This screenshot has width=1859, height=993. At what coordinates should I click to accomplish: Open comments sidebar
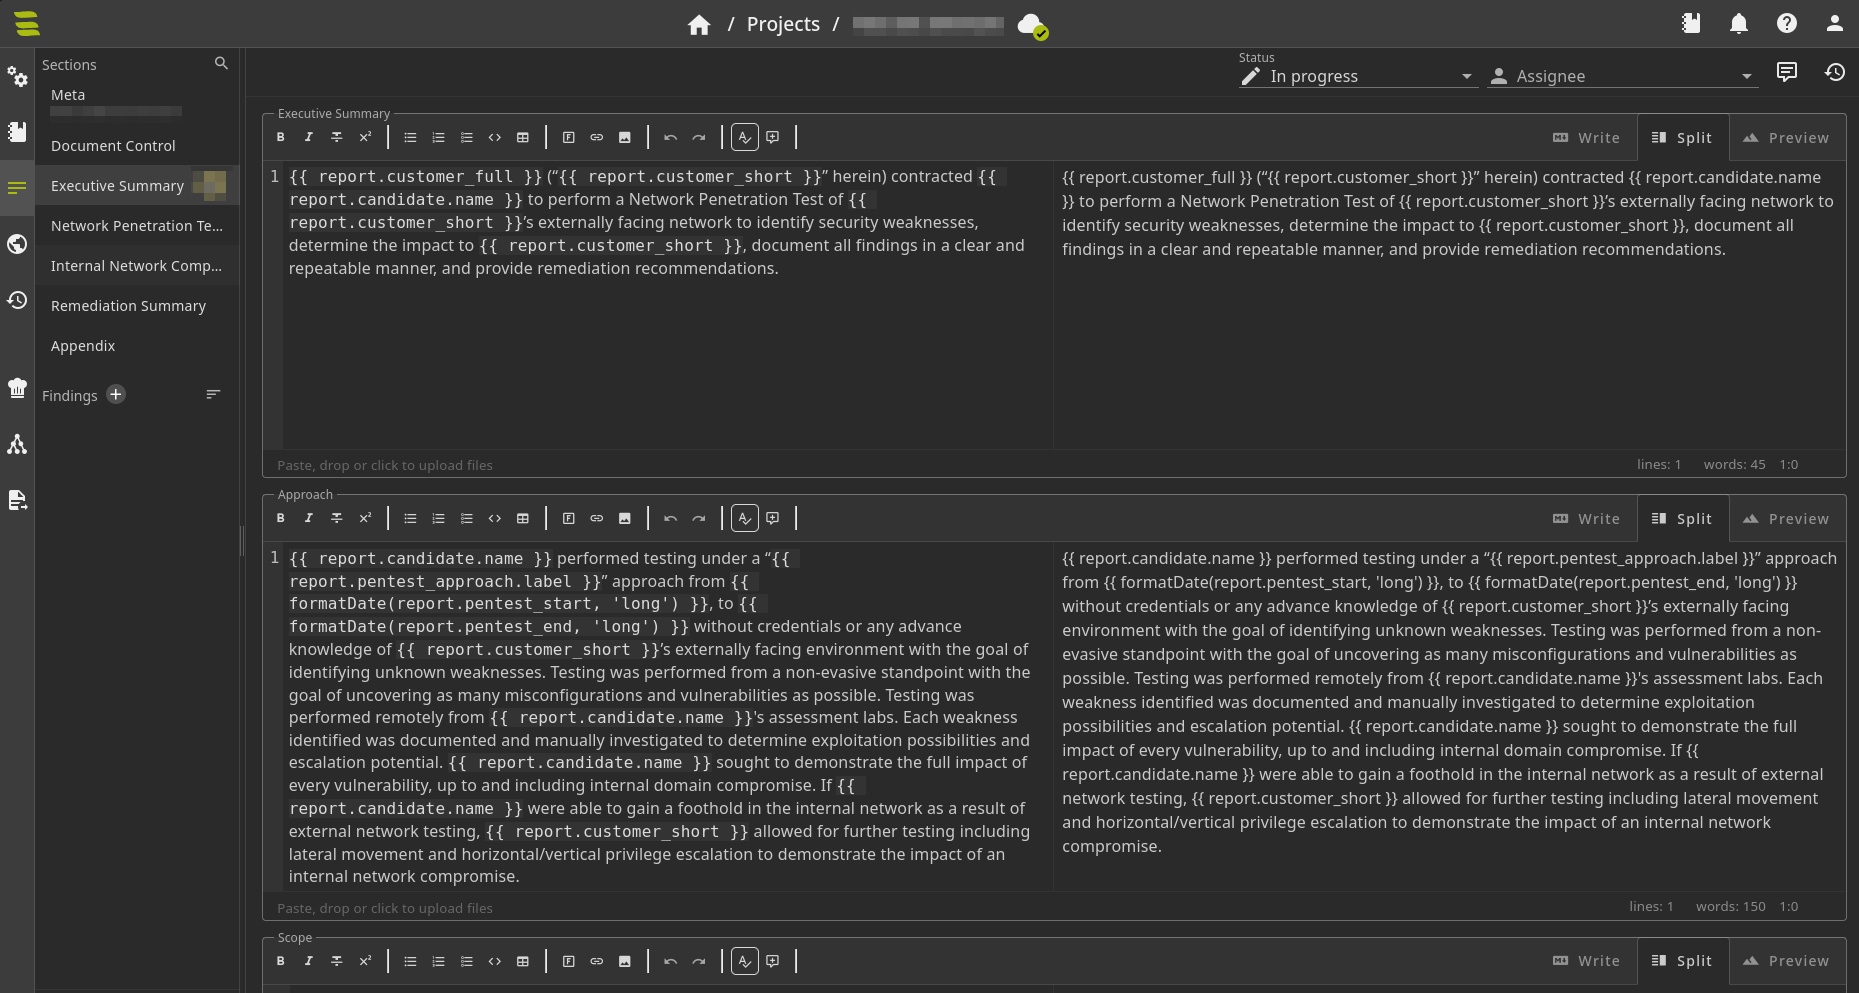click(x=1787, y=72)
